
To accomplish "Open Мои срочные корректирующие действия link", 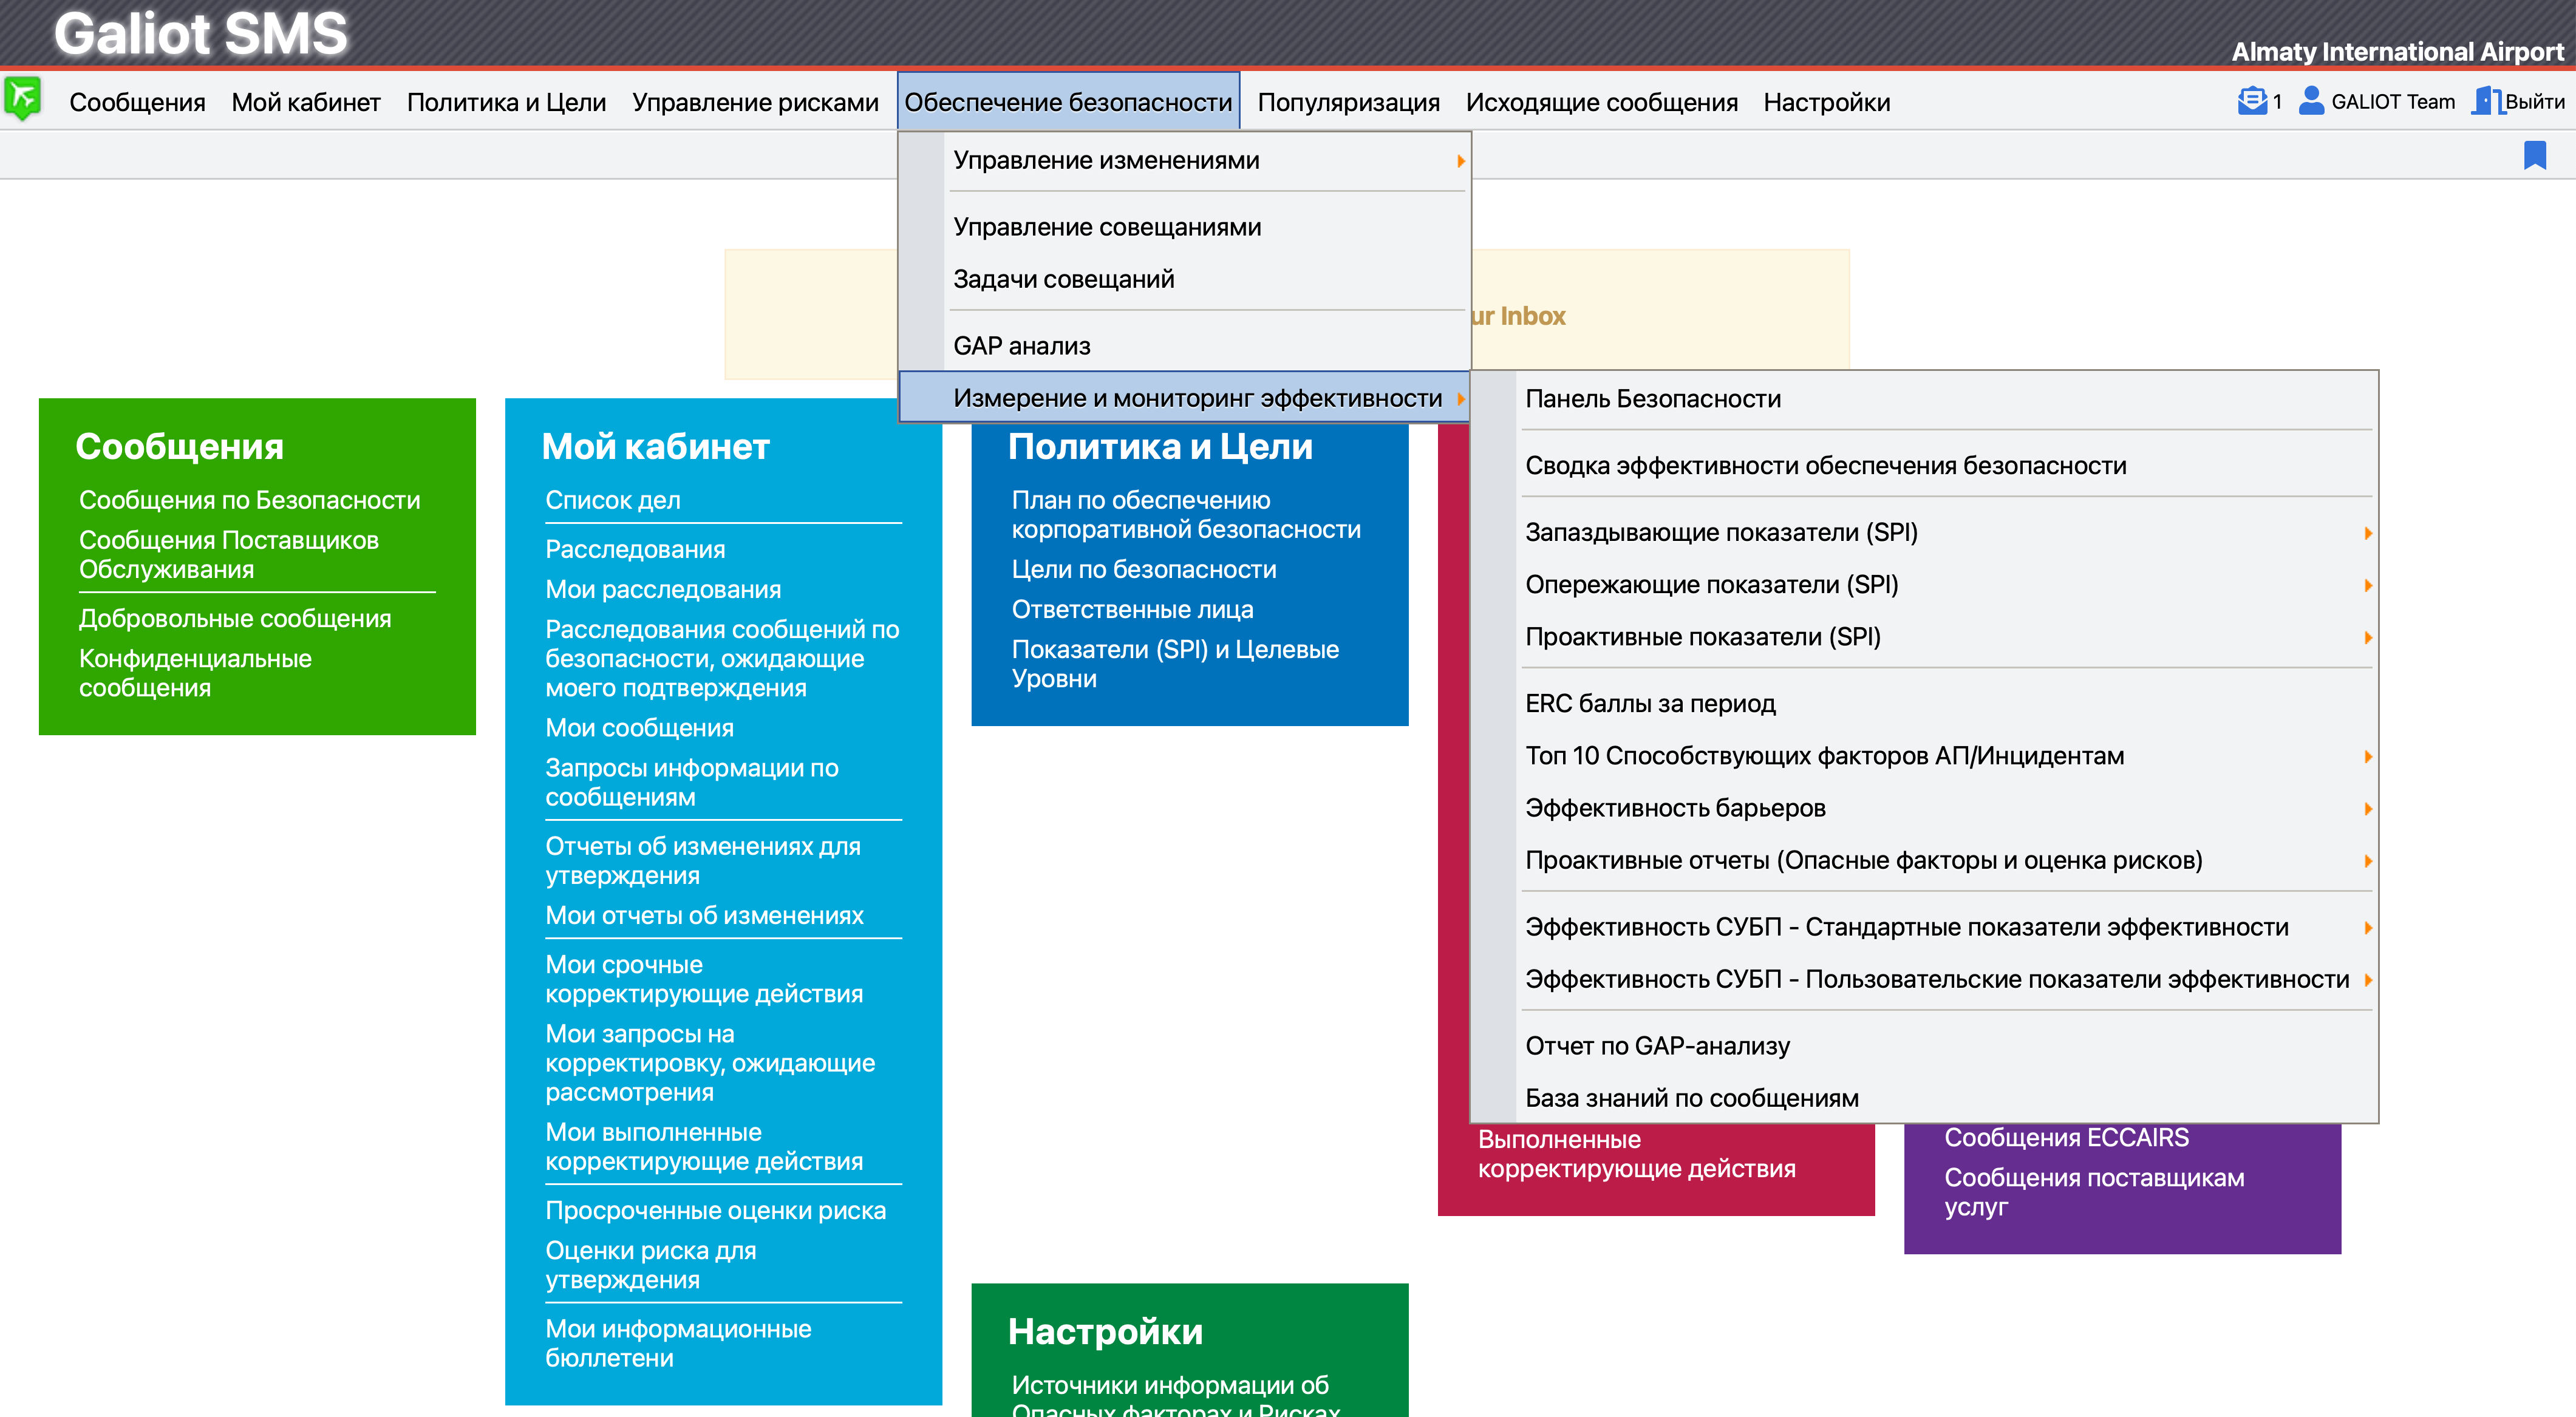I will click(704, 979).
